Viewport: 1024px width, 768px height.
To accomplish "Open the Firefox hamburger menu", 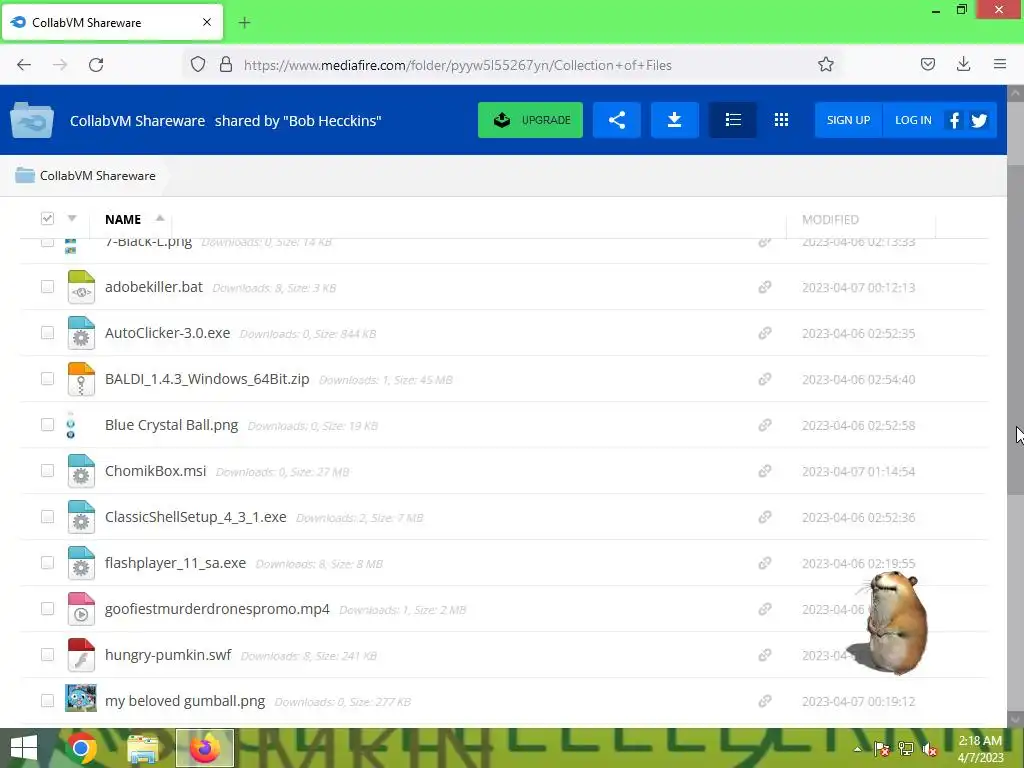I will 999,65.
